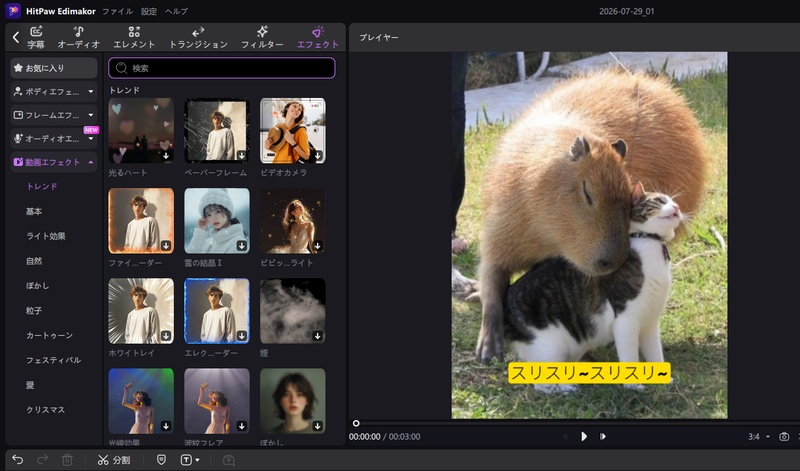The image size is (800, 471).
Task: Switch to the オーディオ tab
Action: click(x=79, y=38)
